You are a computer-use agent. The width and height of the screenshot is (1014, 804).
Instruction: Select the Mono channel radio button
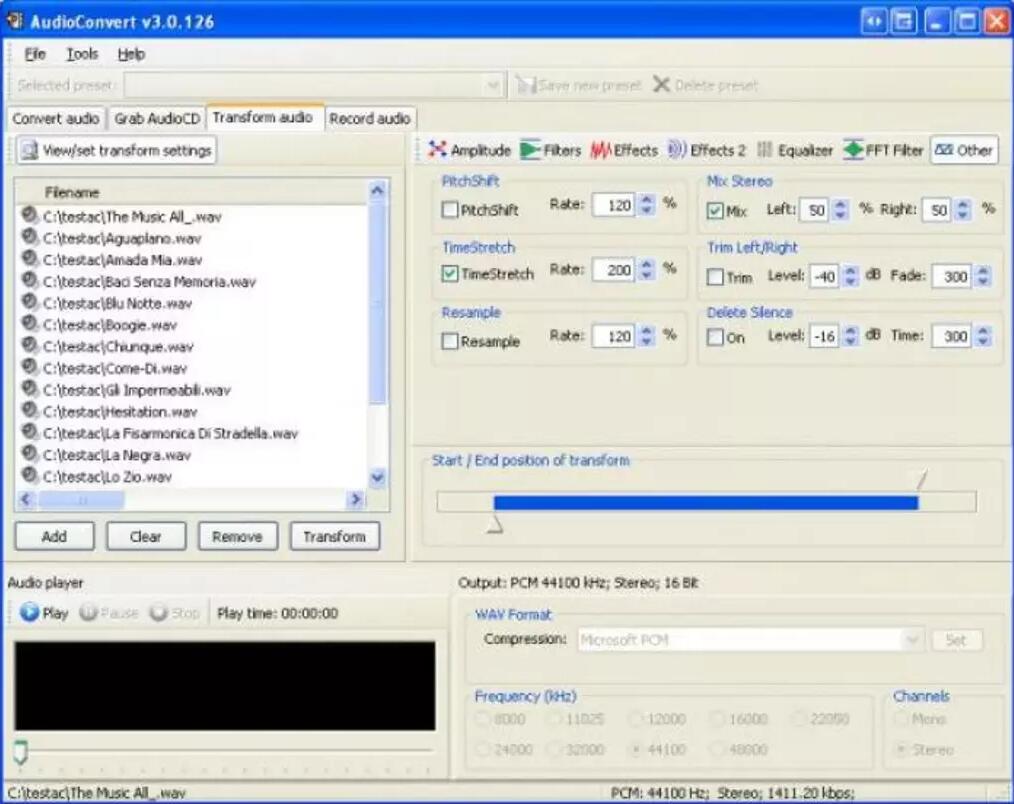tap(900, 718)
